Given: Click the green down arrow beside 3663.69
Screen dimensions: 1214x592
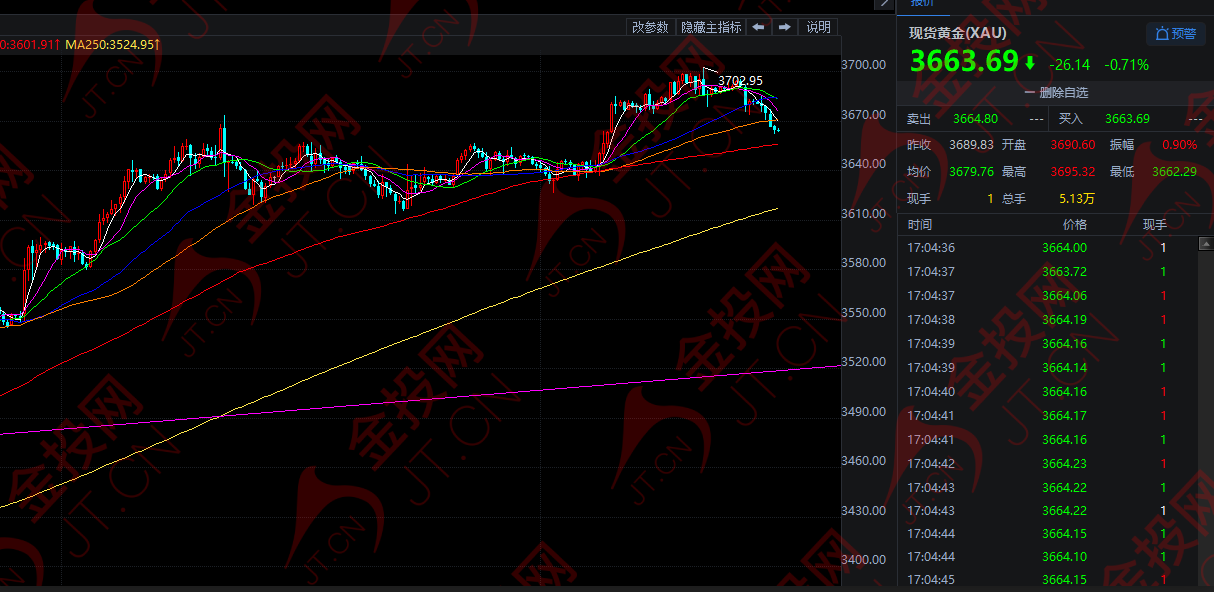Looking at the screenshot, I should pyautogui.click(x=1030, y=63).
